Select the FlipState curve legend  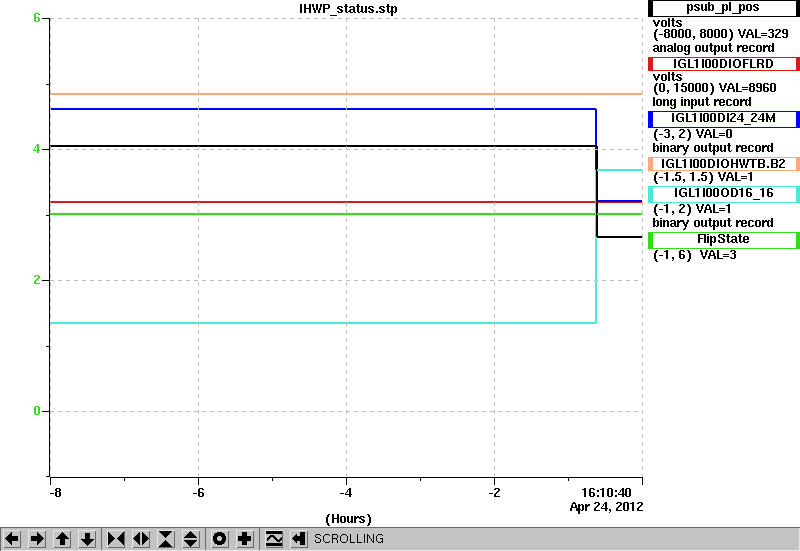click(723, 240)
